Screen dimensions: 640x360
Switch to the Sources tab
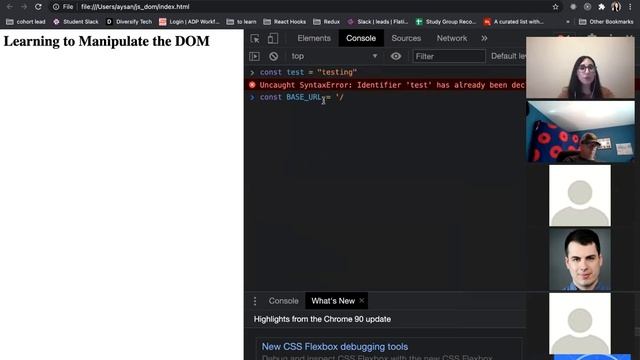tap(406, 38)
